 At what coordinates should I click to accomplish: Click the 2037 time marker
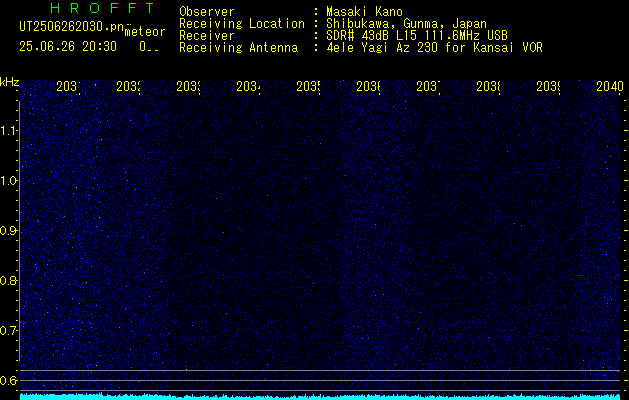point(428,86)
